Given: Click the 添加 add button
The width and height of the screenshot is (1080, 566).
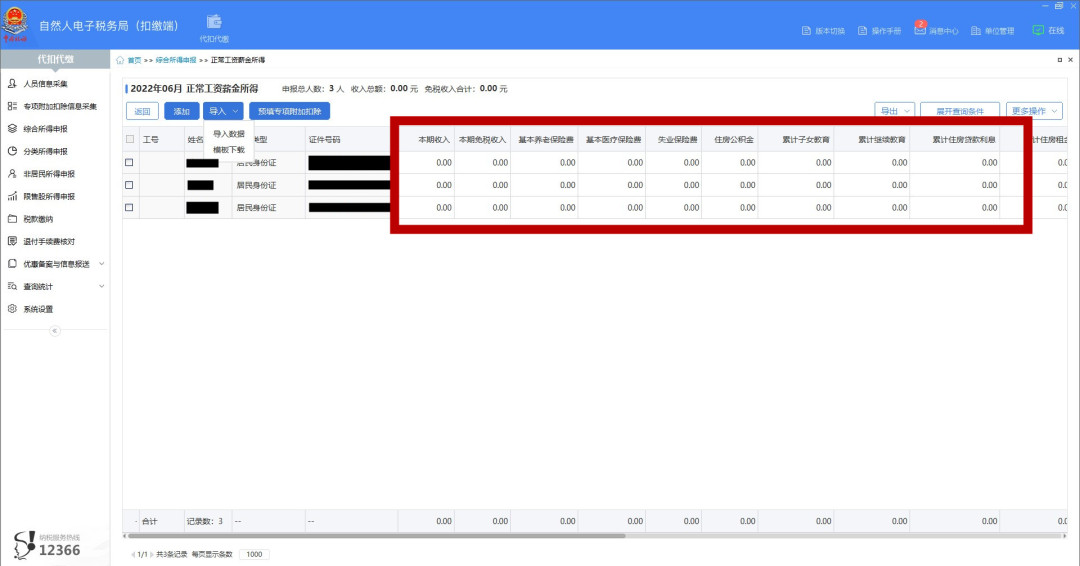Looking at the screenshot, I should pyautogui.click(x=181, y=111).
